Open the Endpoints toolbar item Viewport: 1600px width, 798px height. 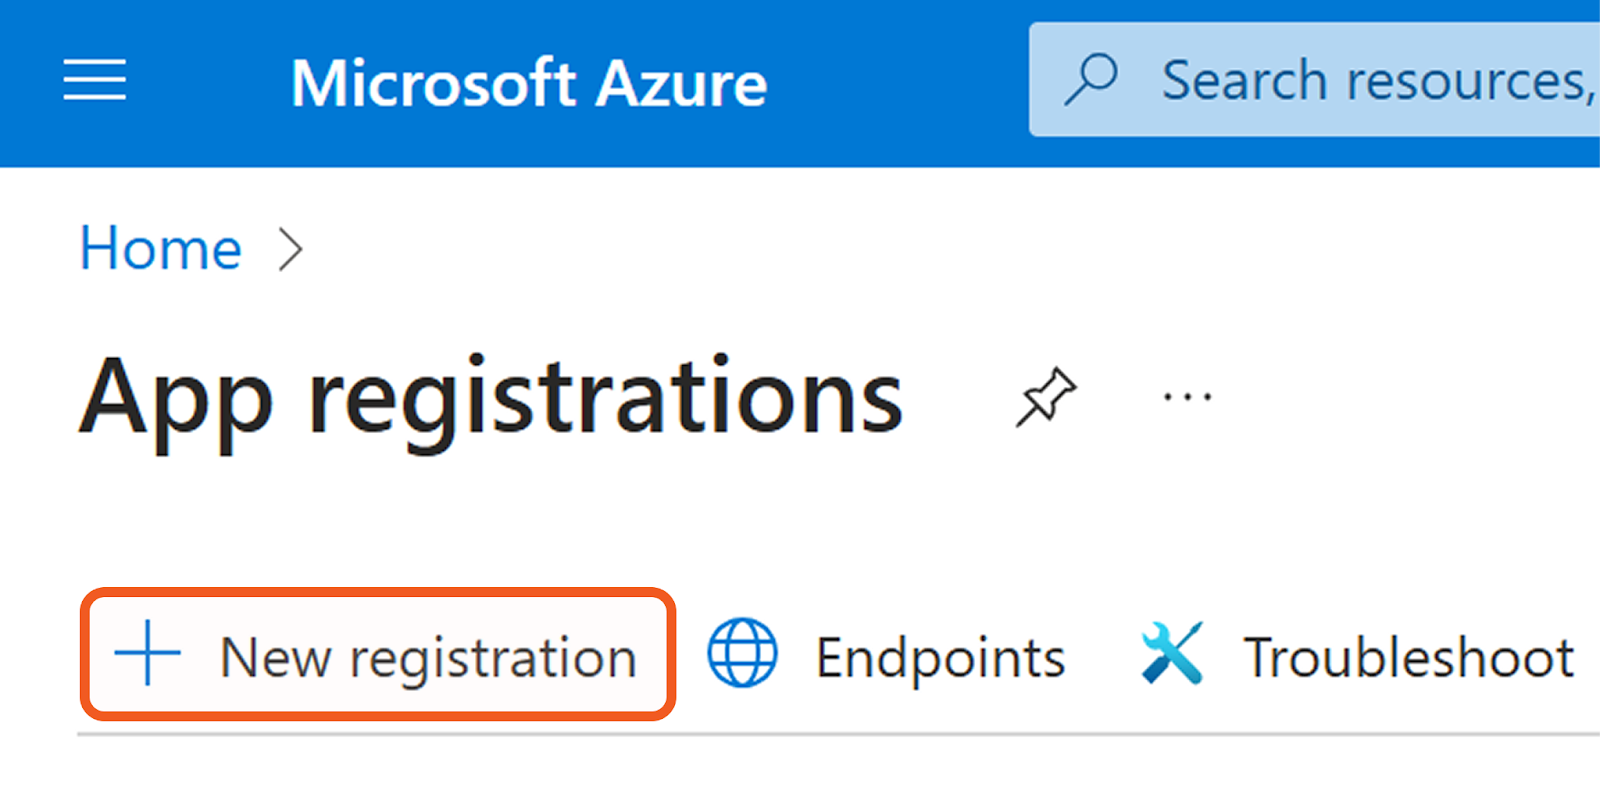pyautogui.click(x=939, y=658)
